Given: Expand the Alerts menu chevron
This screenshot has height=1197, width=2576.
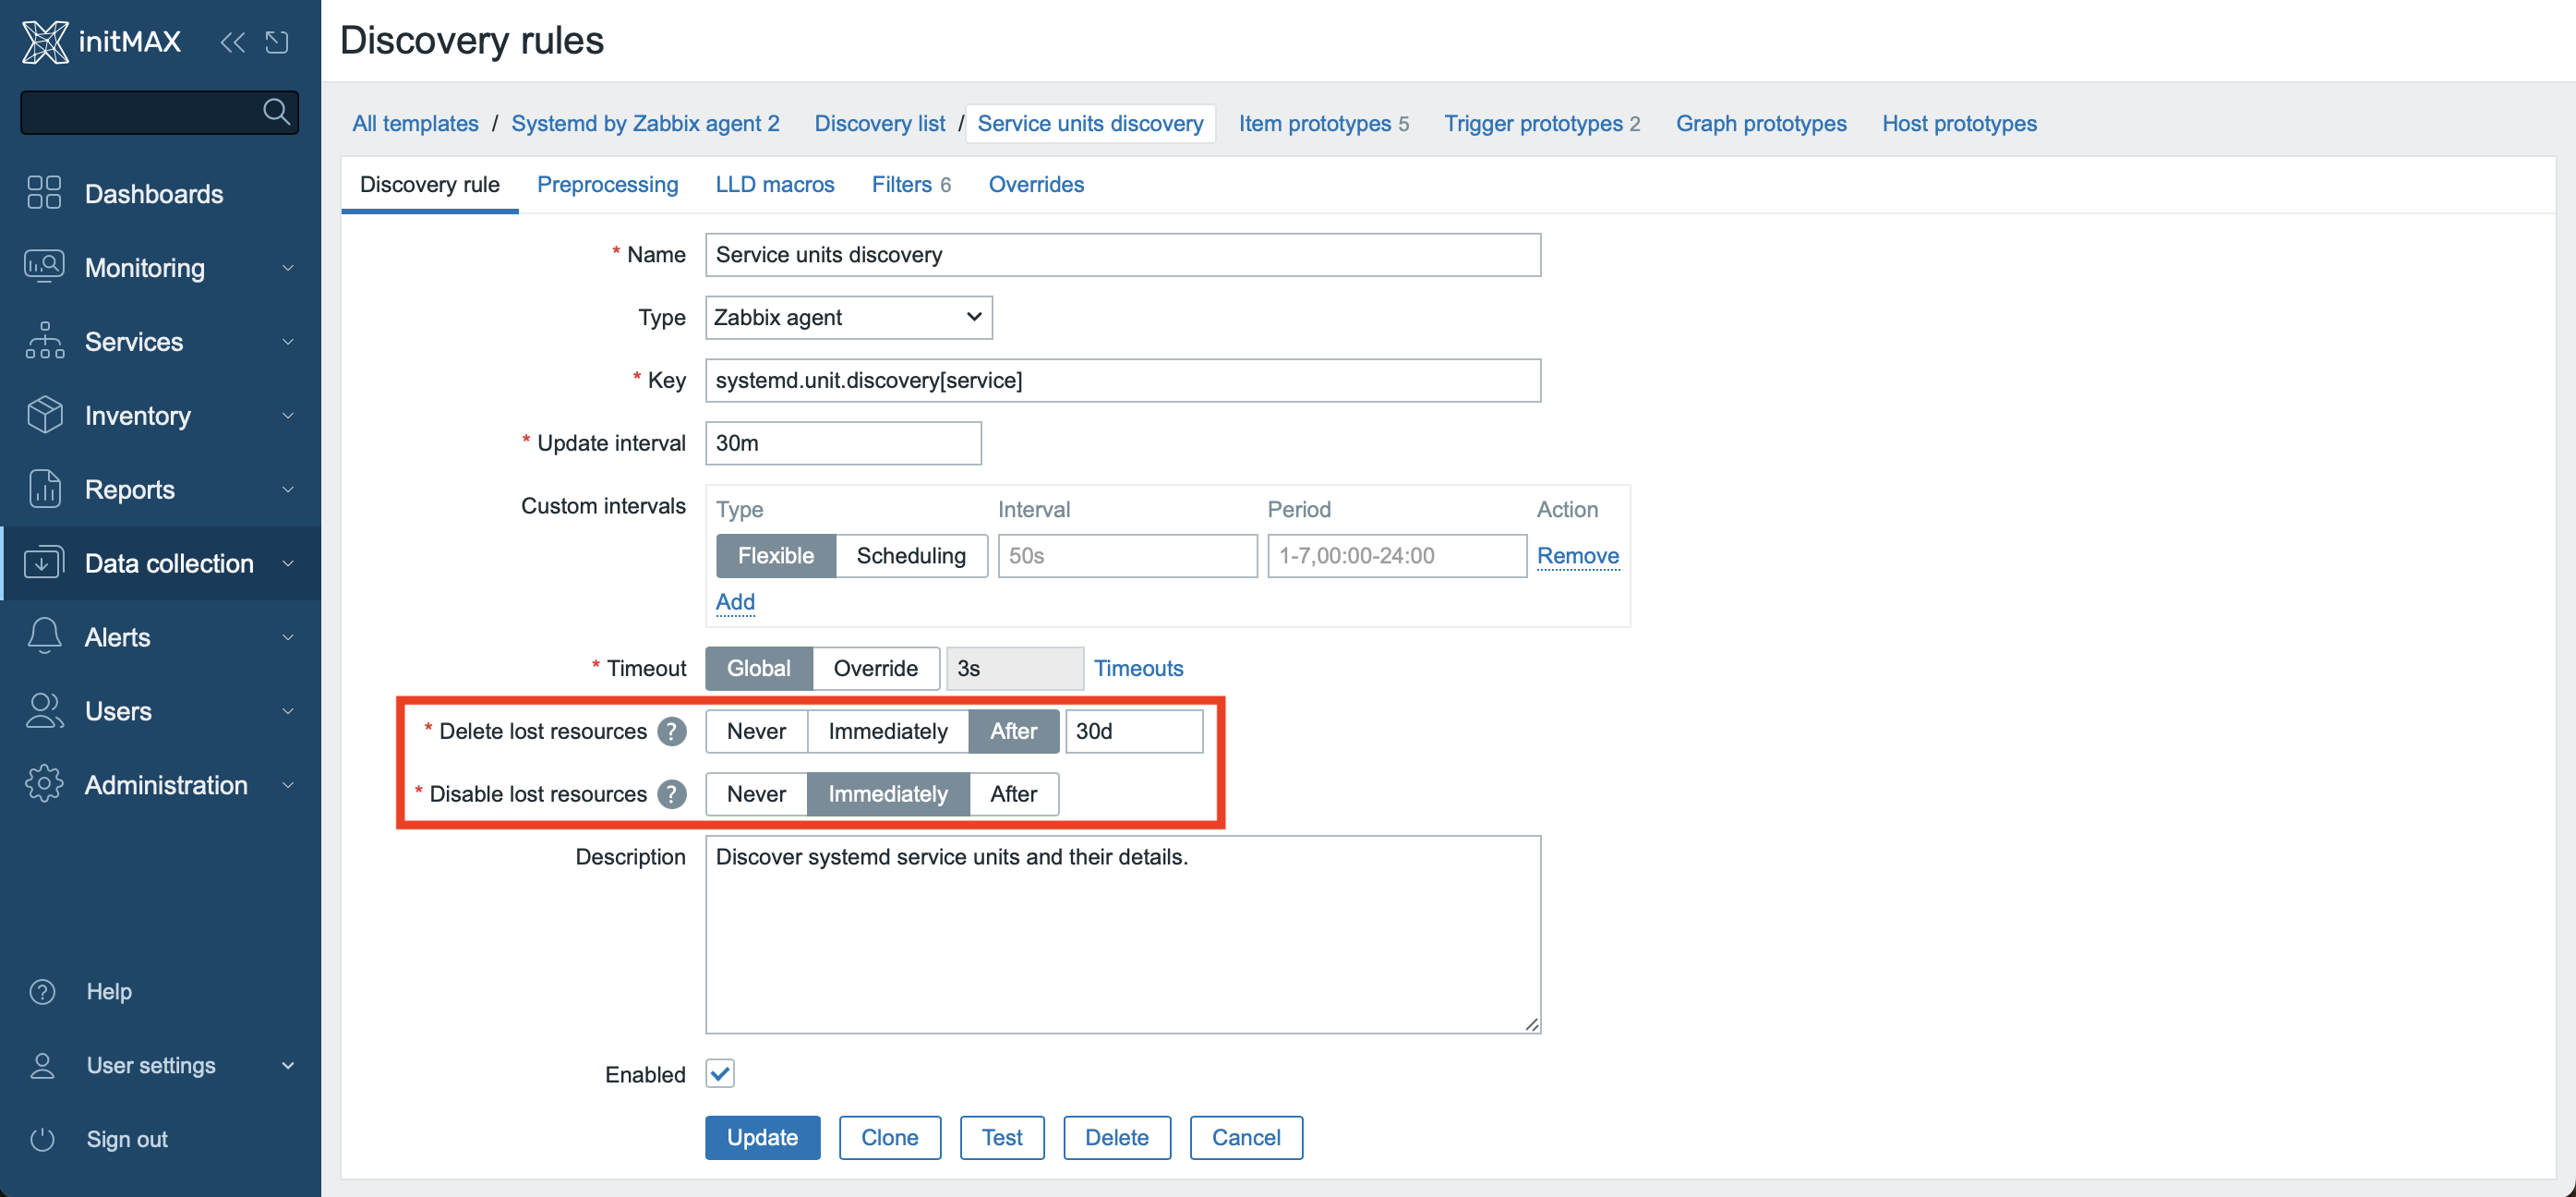Looking at the screenshot, I should 288,638.
